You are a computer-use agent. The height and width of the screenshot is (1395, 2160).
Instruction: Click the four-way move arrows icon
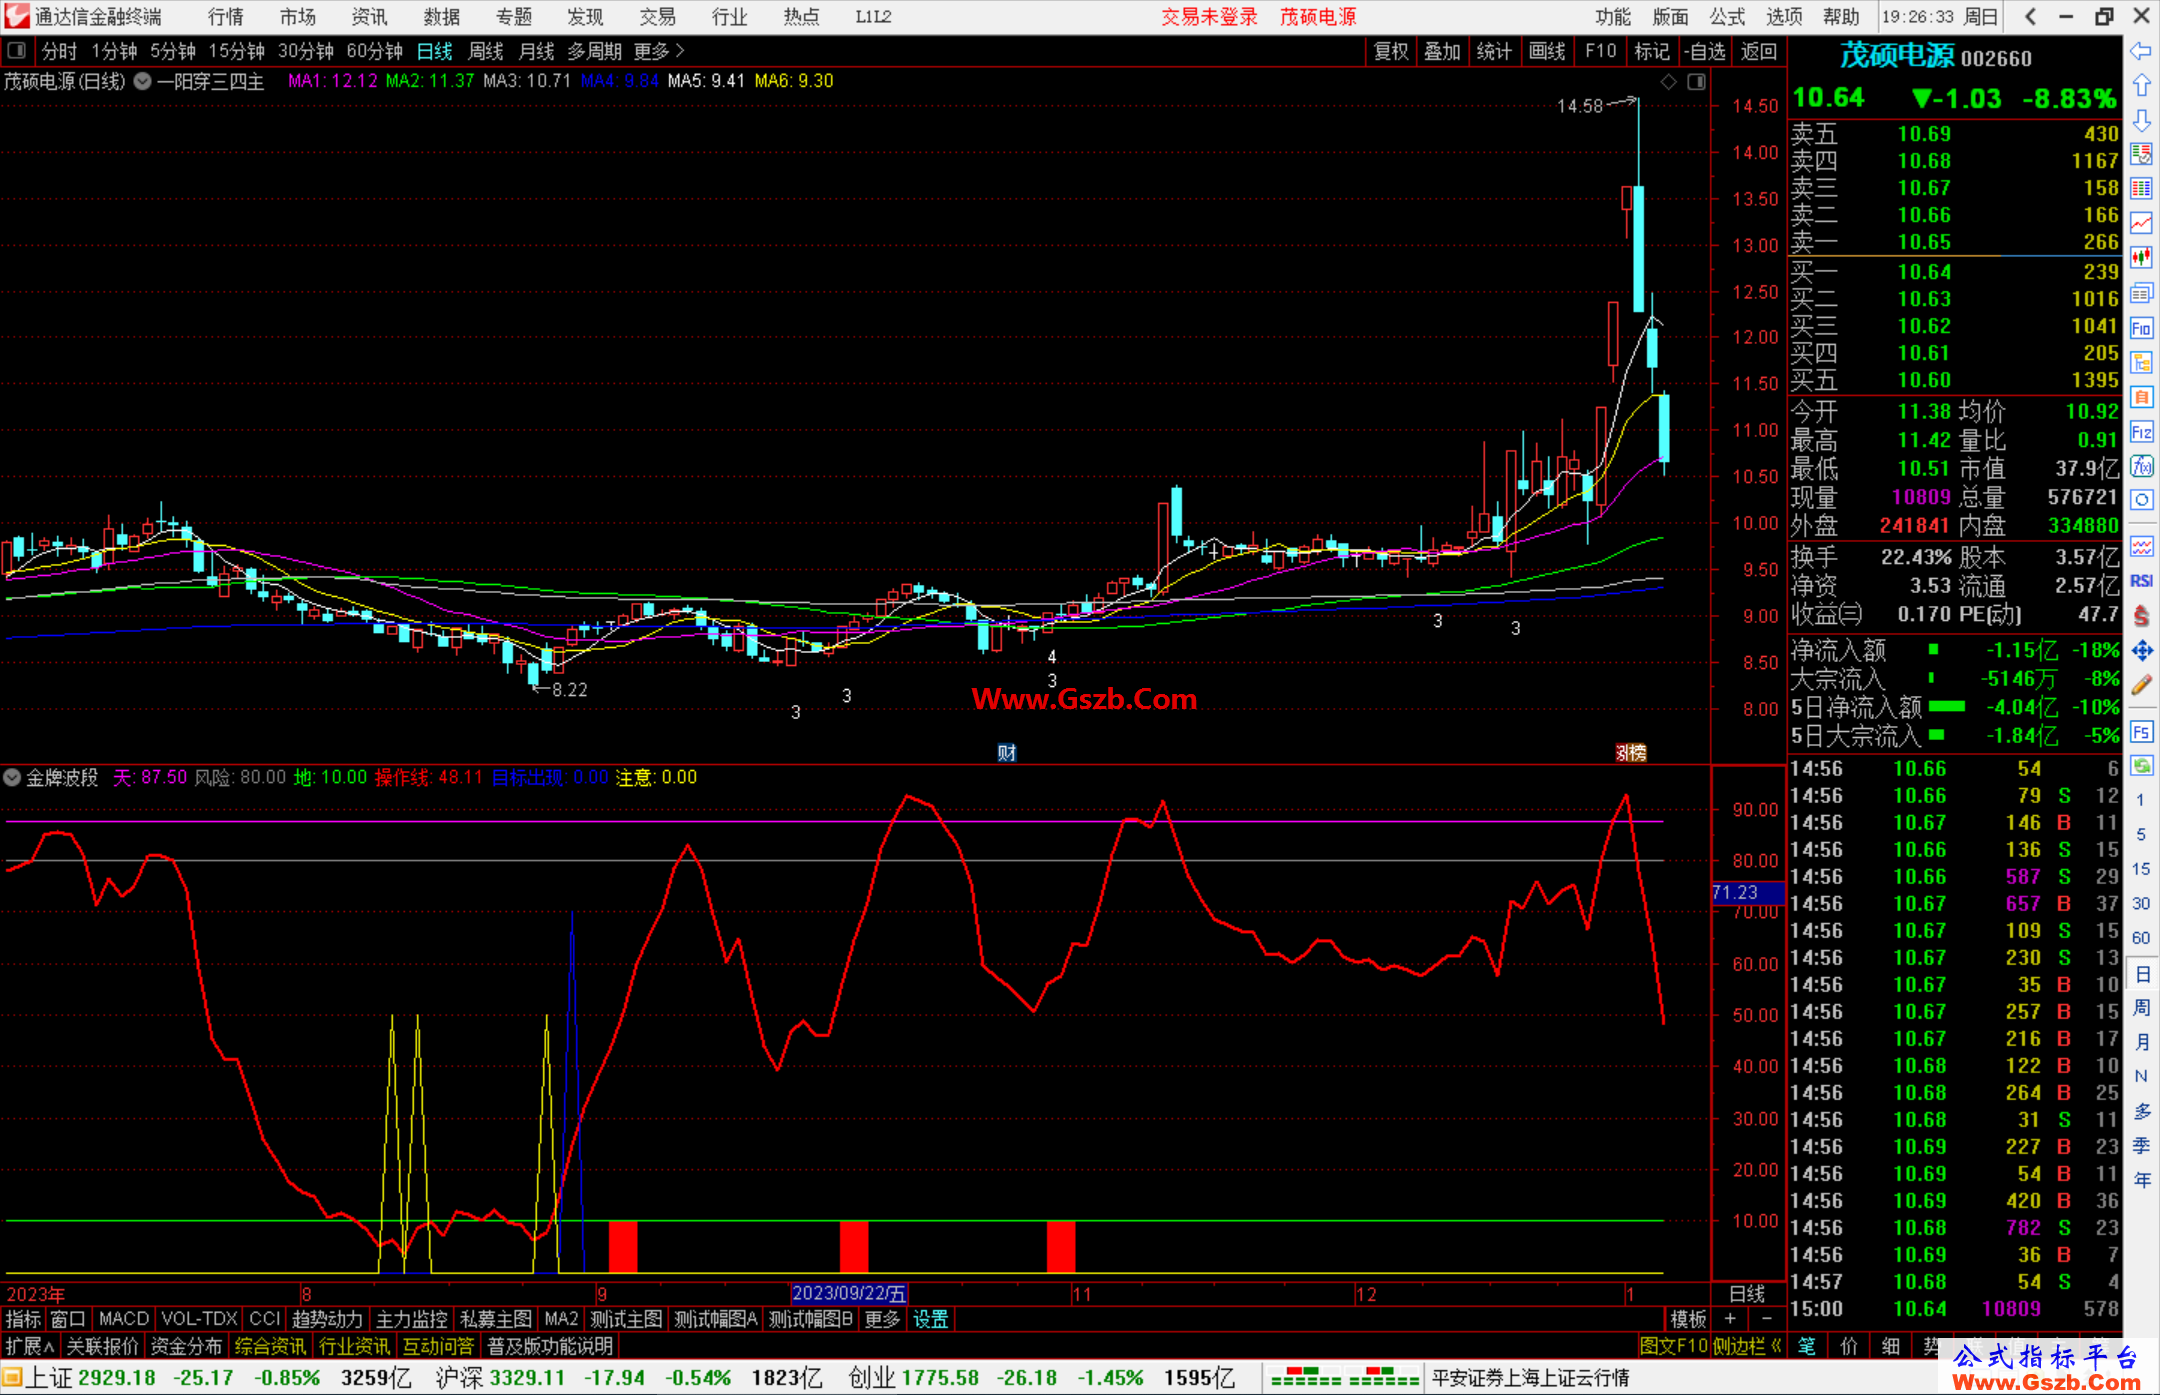2141,651
